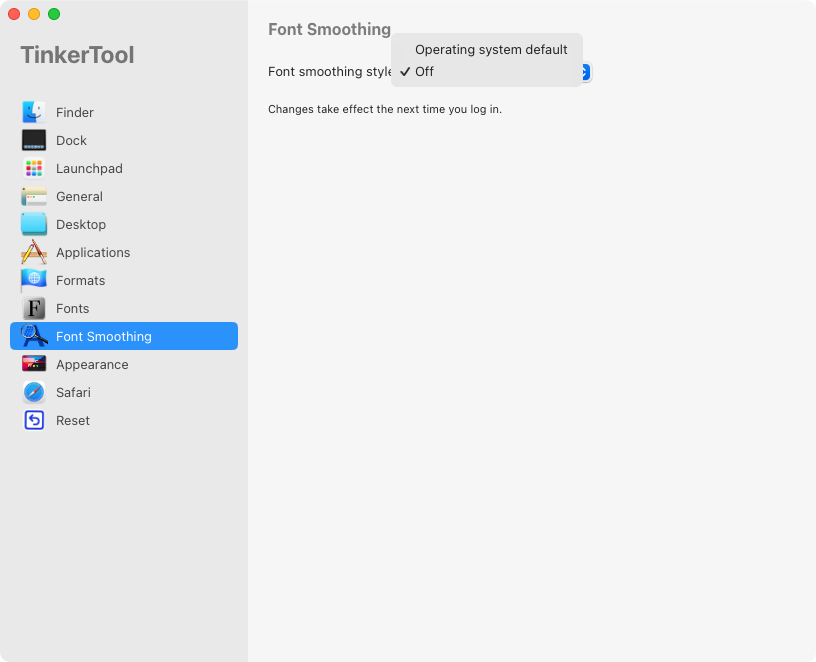Click the Appearance icon in sidebar

coord(34,365)
